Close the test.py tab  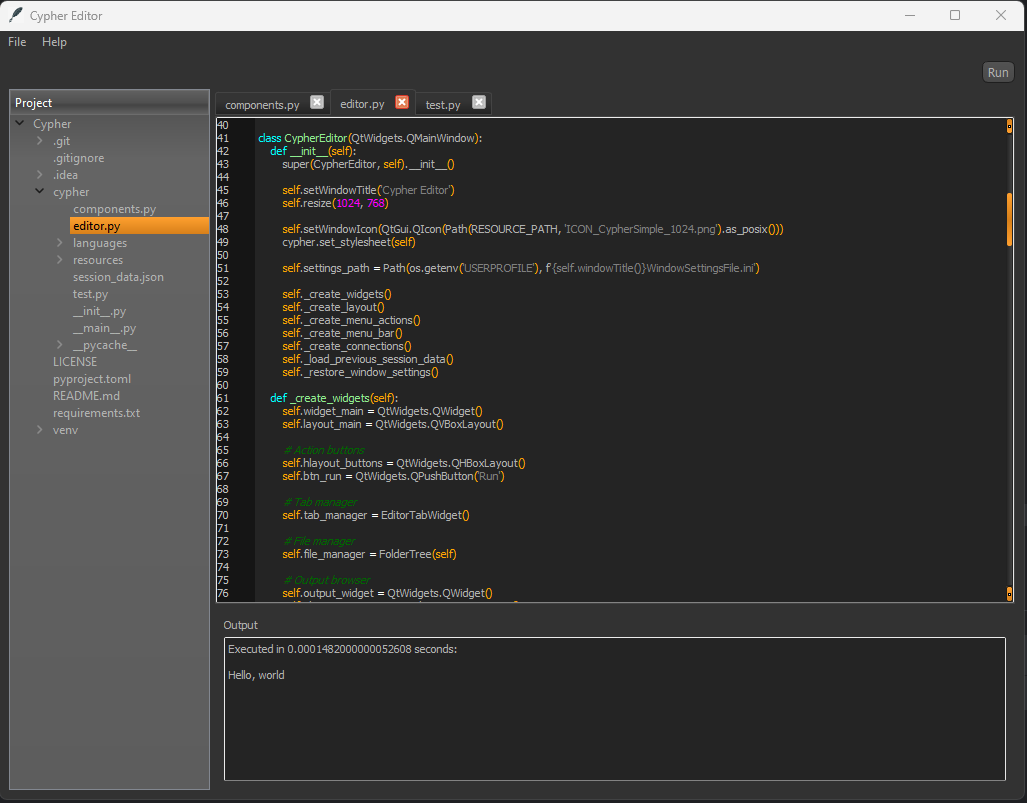[479, 102]
